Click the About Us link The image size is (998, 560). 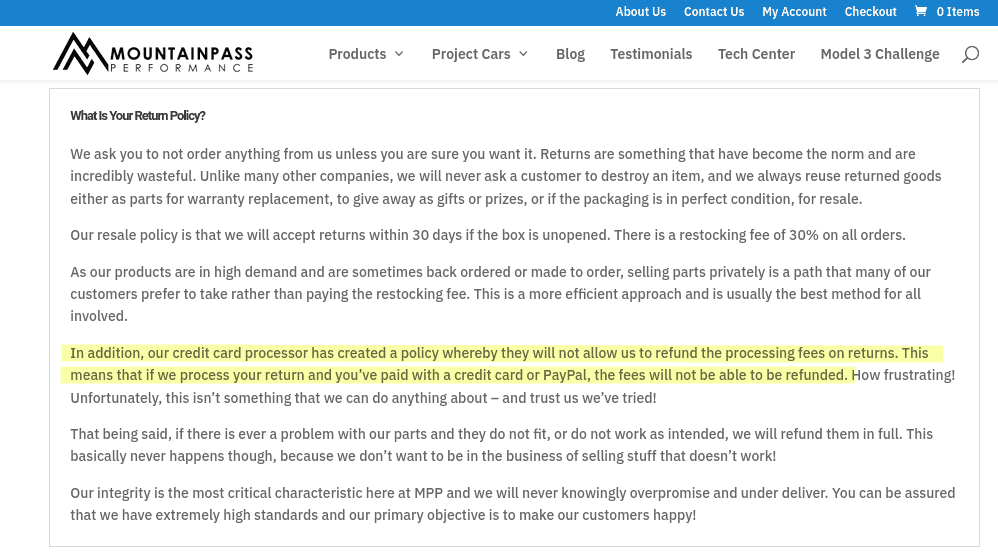pos(640,11)
